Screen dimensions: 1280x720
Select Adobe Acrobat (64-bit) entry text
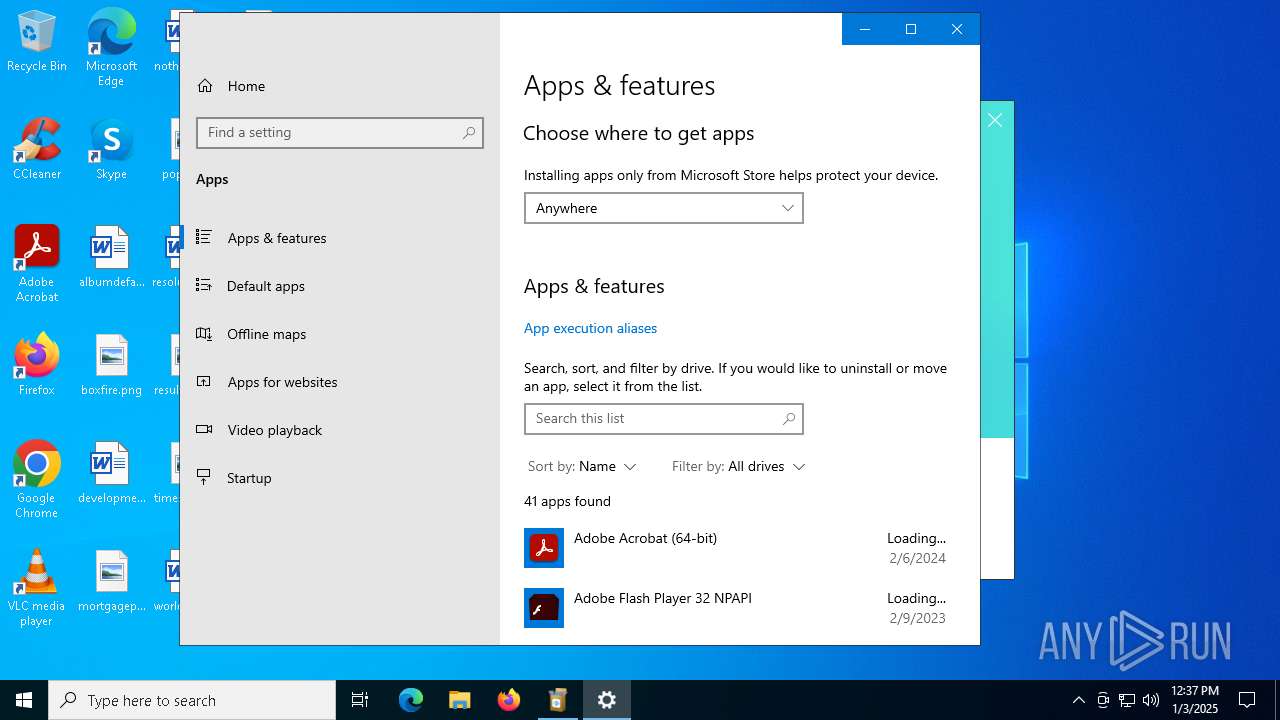pyautogui.click(x=645, y=538)
